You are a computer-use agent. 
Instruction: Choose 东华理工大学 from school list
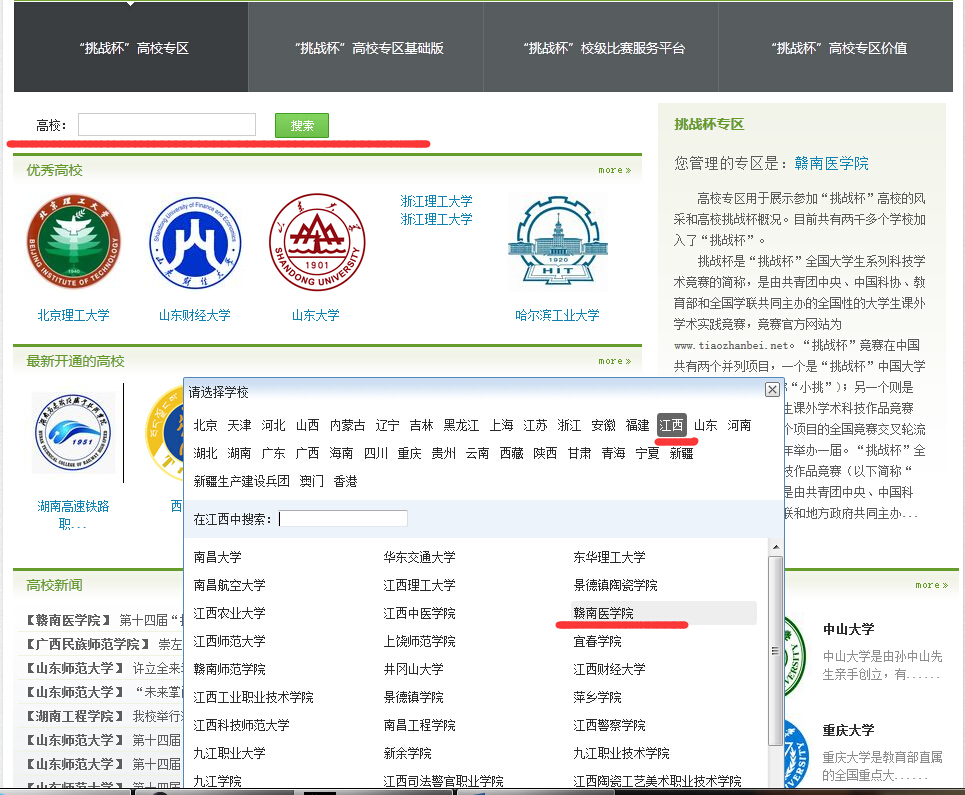(609, 557)
